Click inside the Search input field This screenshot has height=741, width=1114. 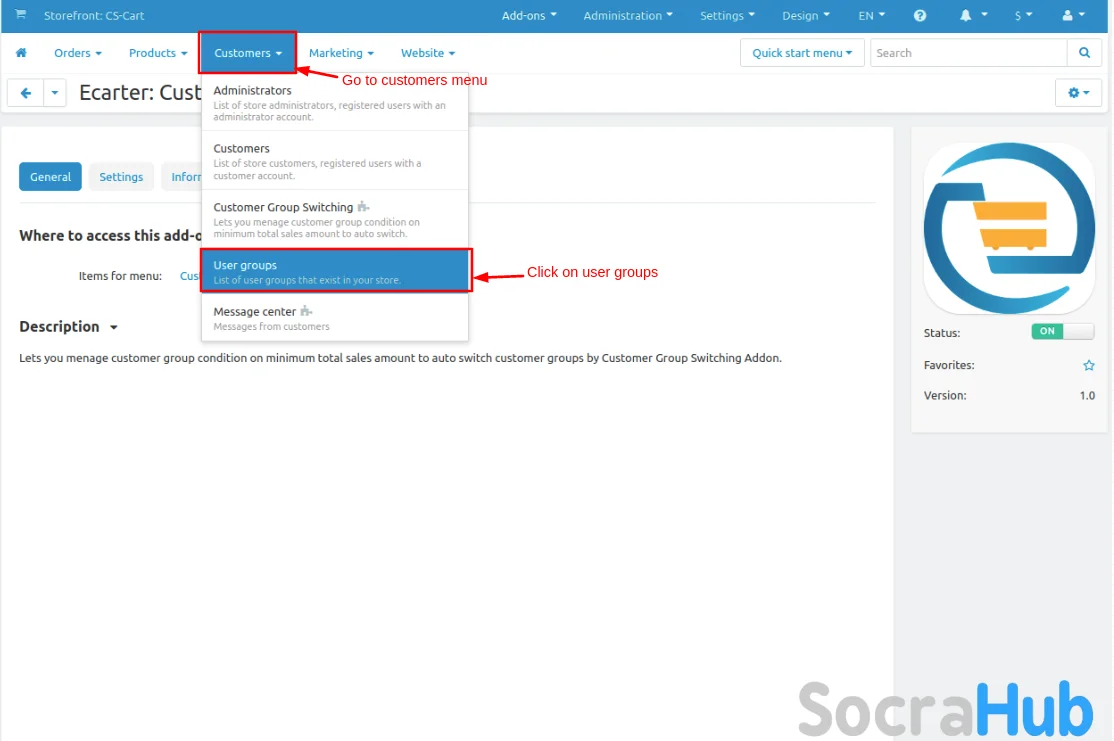[x=968, y=53]
